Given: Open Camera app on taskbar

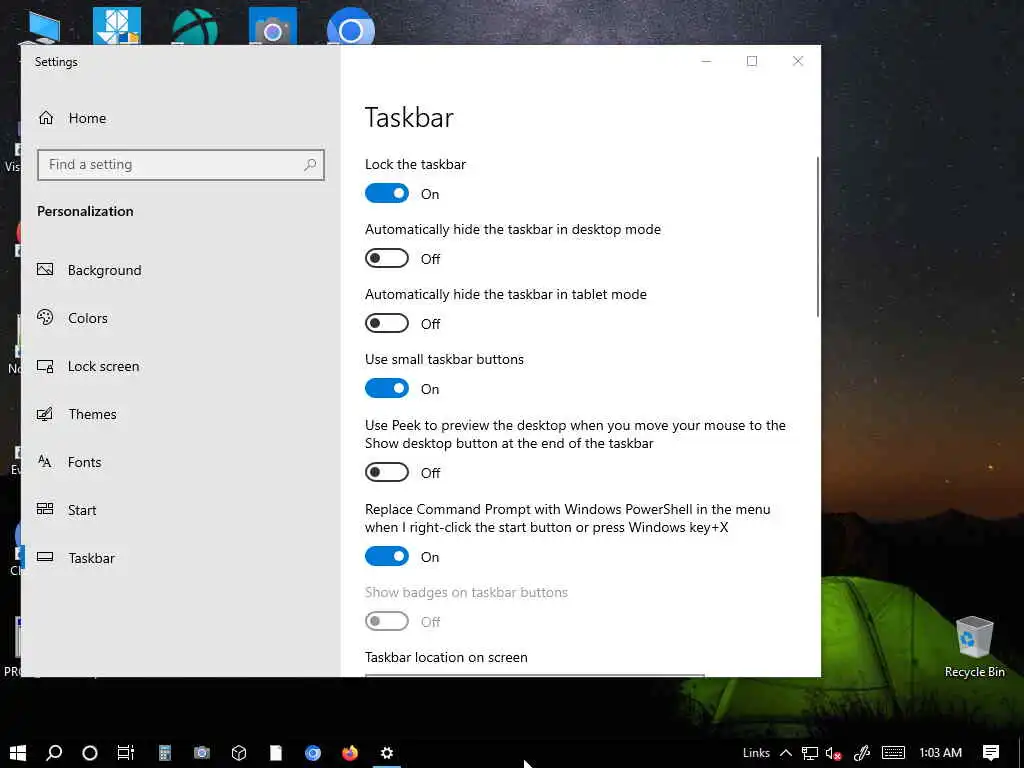Looking at the screenshot, I should [x=202, y=753].
